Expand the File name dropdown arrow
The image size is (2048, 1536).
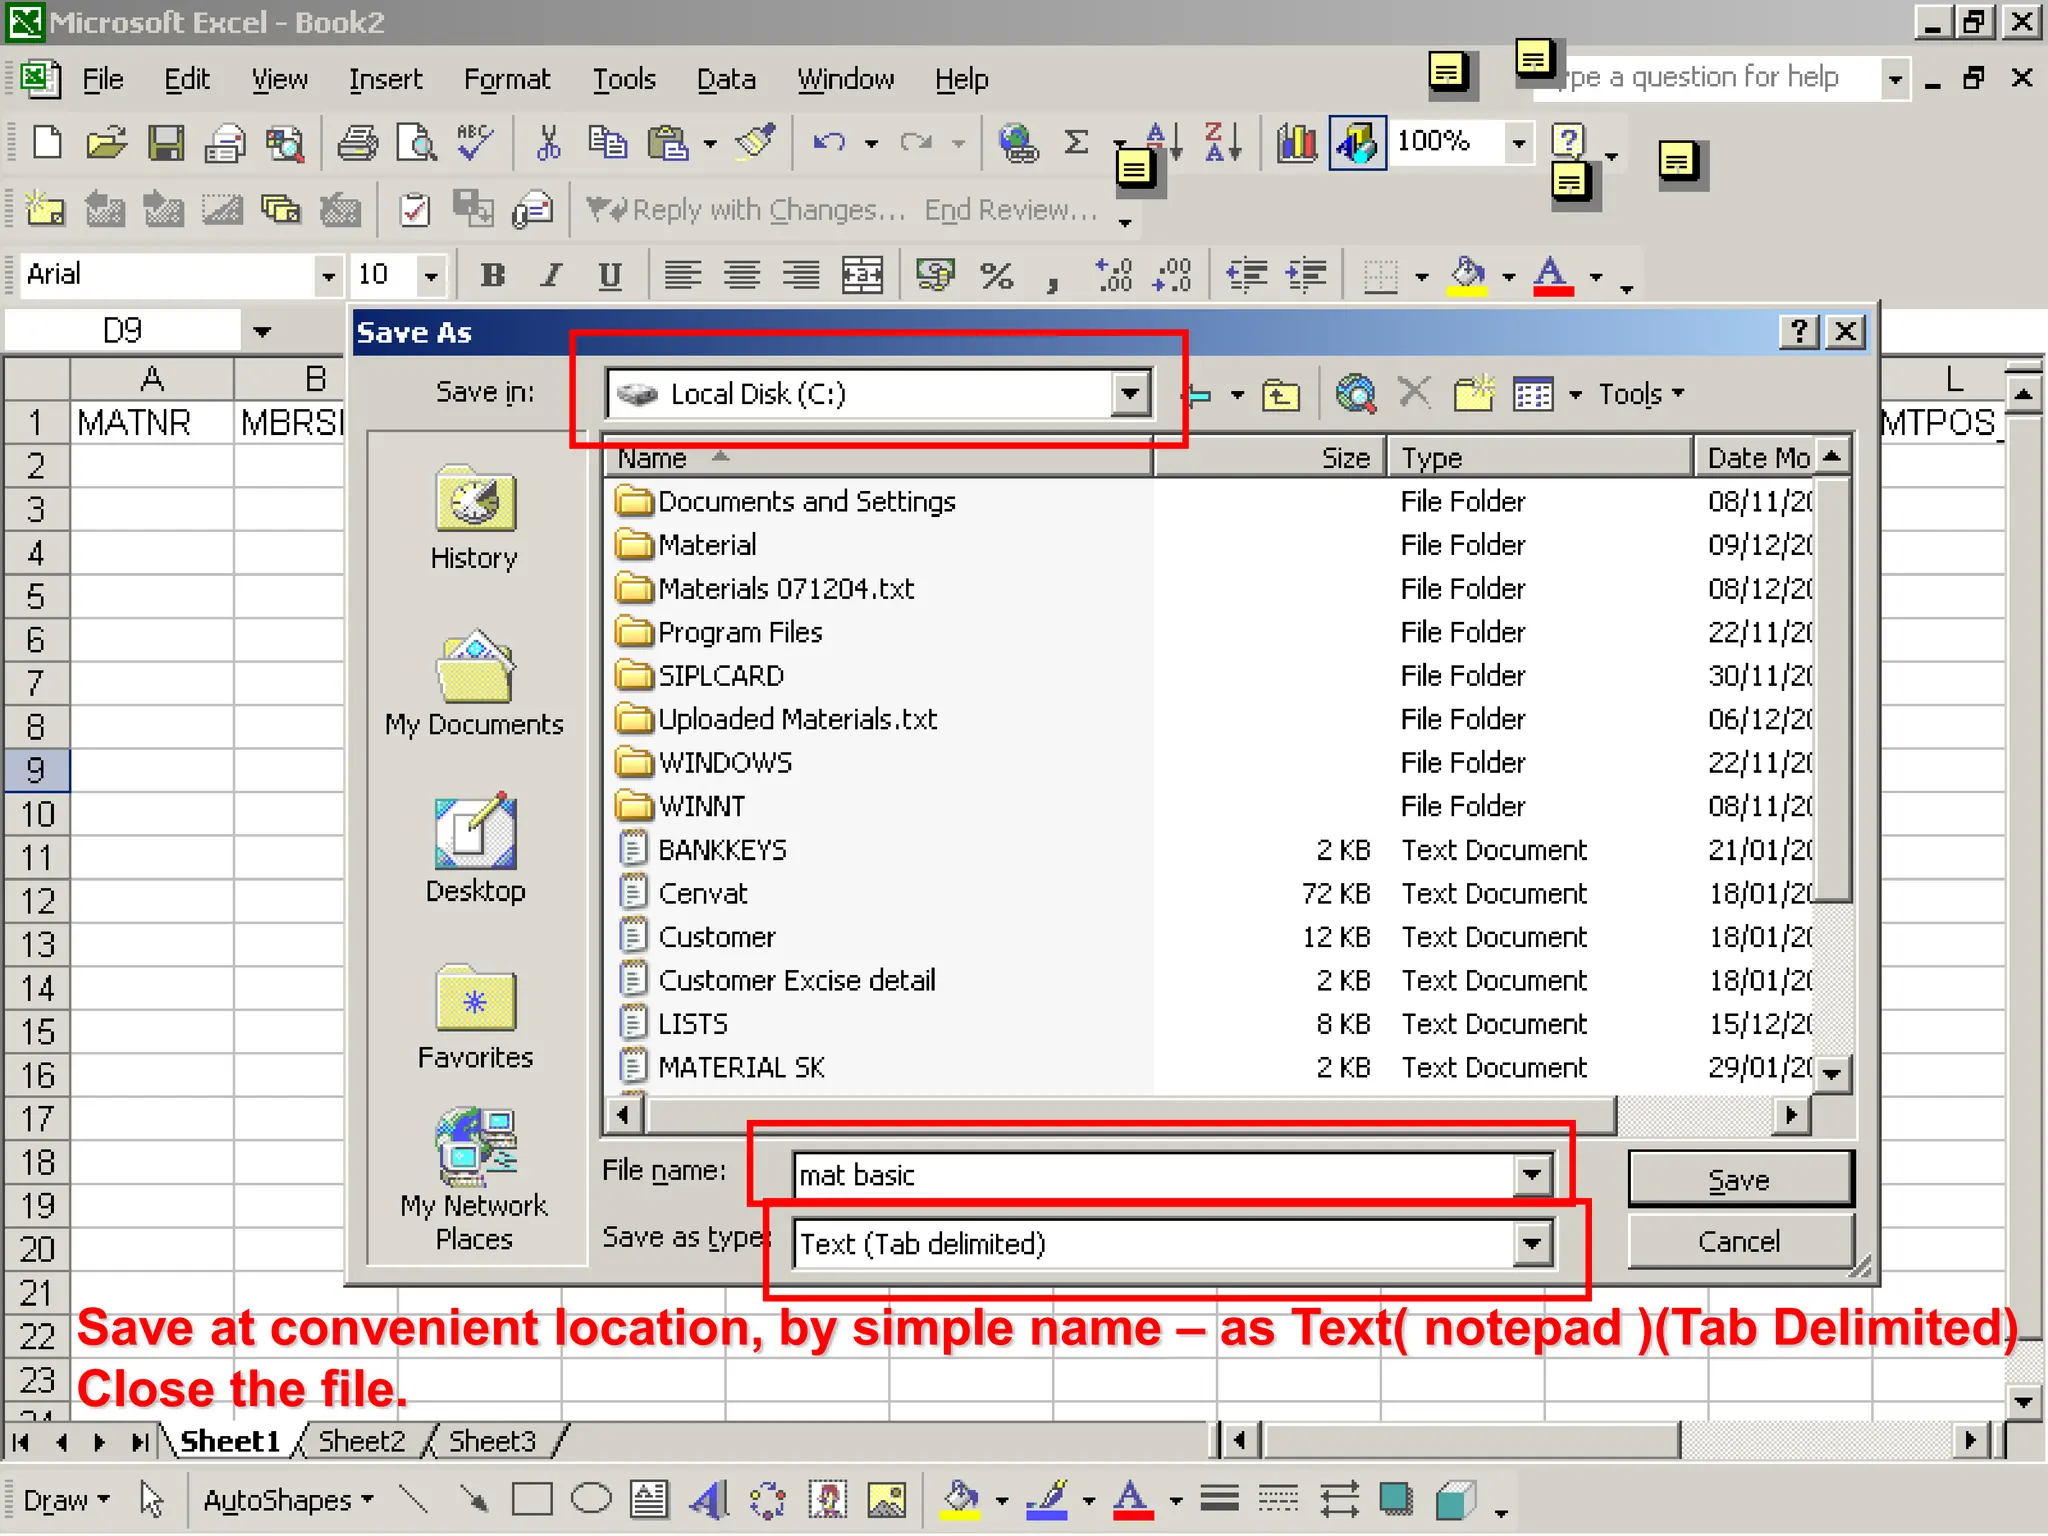point(1532,1175)
